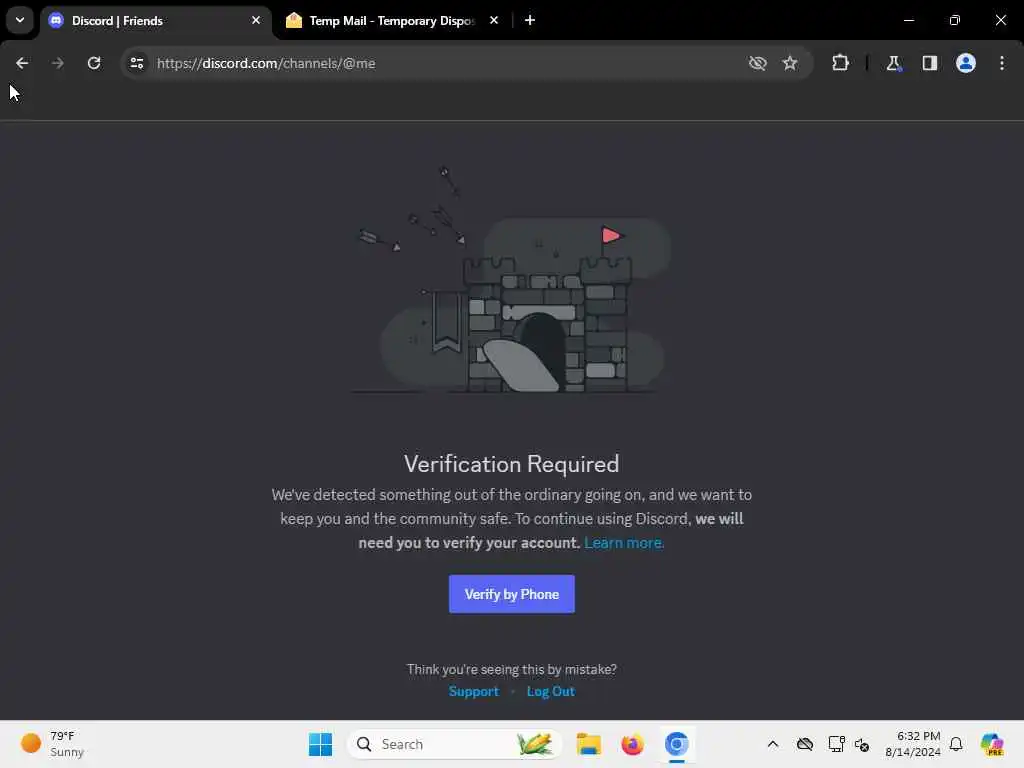1024x768 pixels.
Task: Open the Extensions puzzle icon
Action: tap(840, 63)
